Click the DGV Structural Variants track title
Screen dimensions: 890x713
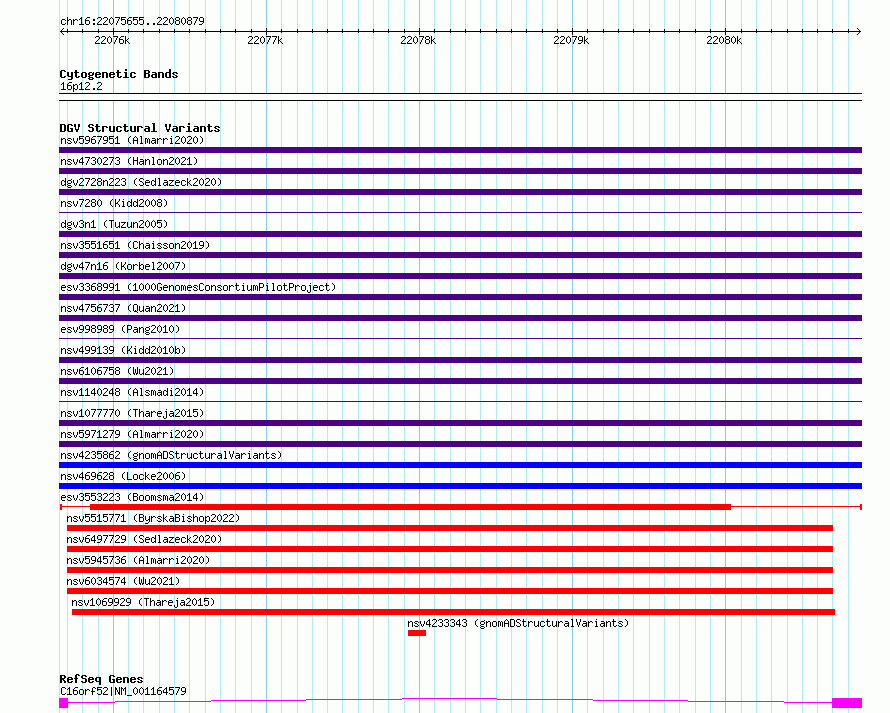click(140, 128)
